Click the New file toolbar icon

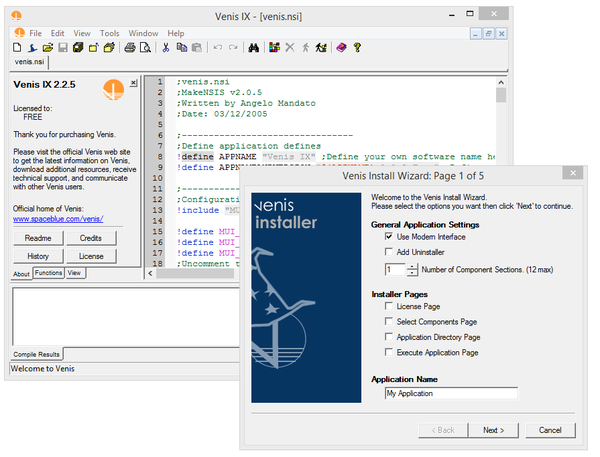[x=17, y=47]
